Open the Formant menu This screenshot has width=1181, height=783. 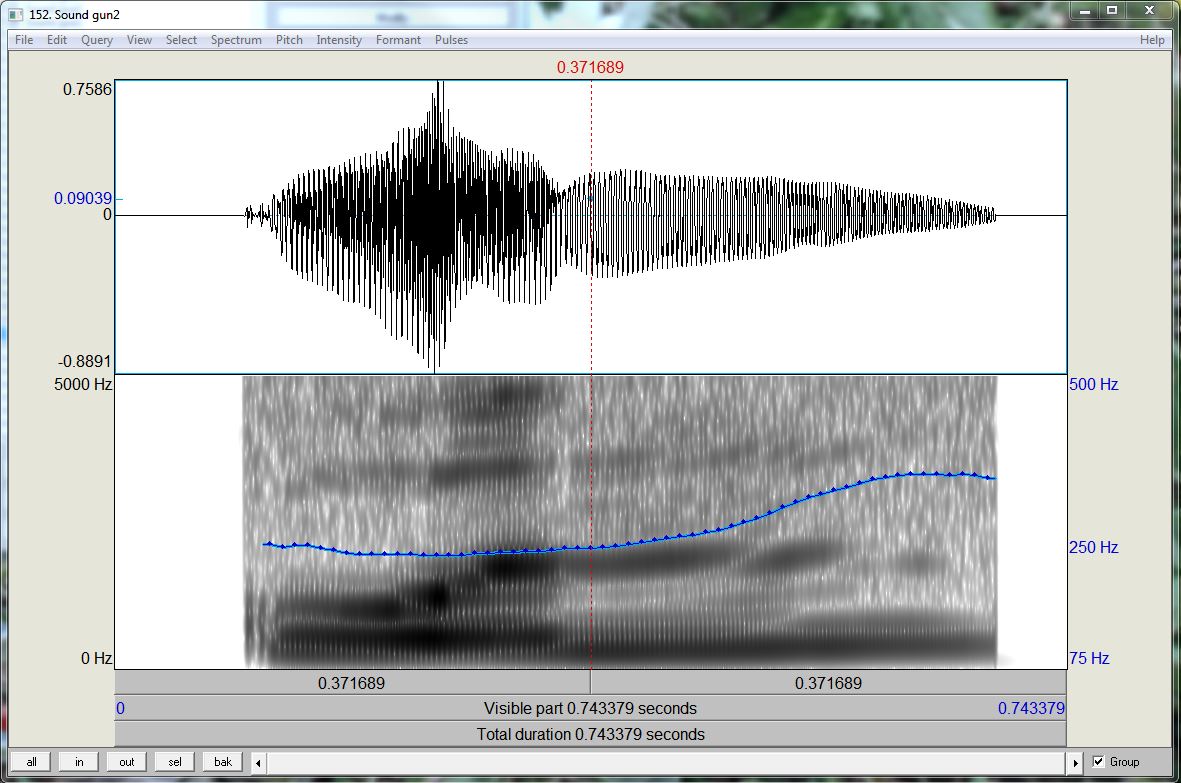(x=398, y=40)
